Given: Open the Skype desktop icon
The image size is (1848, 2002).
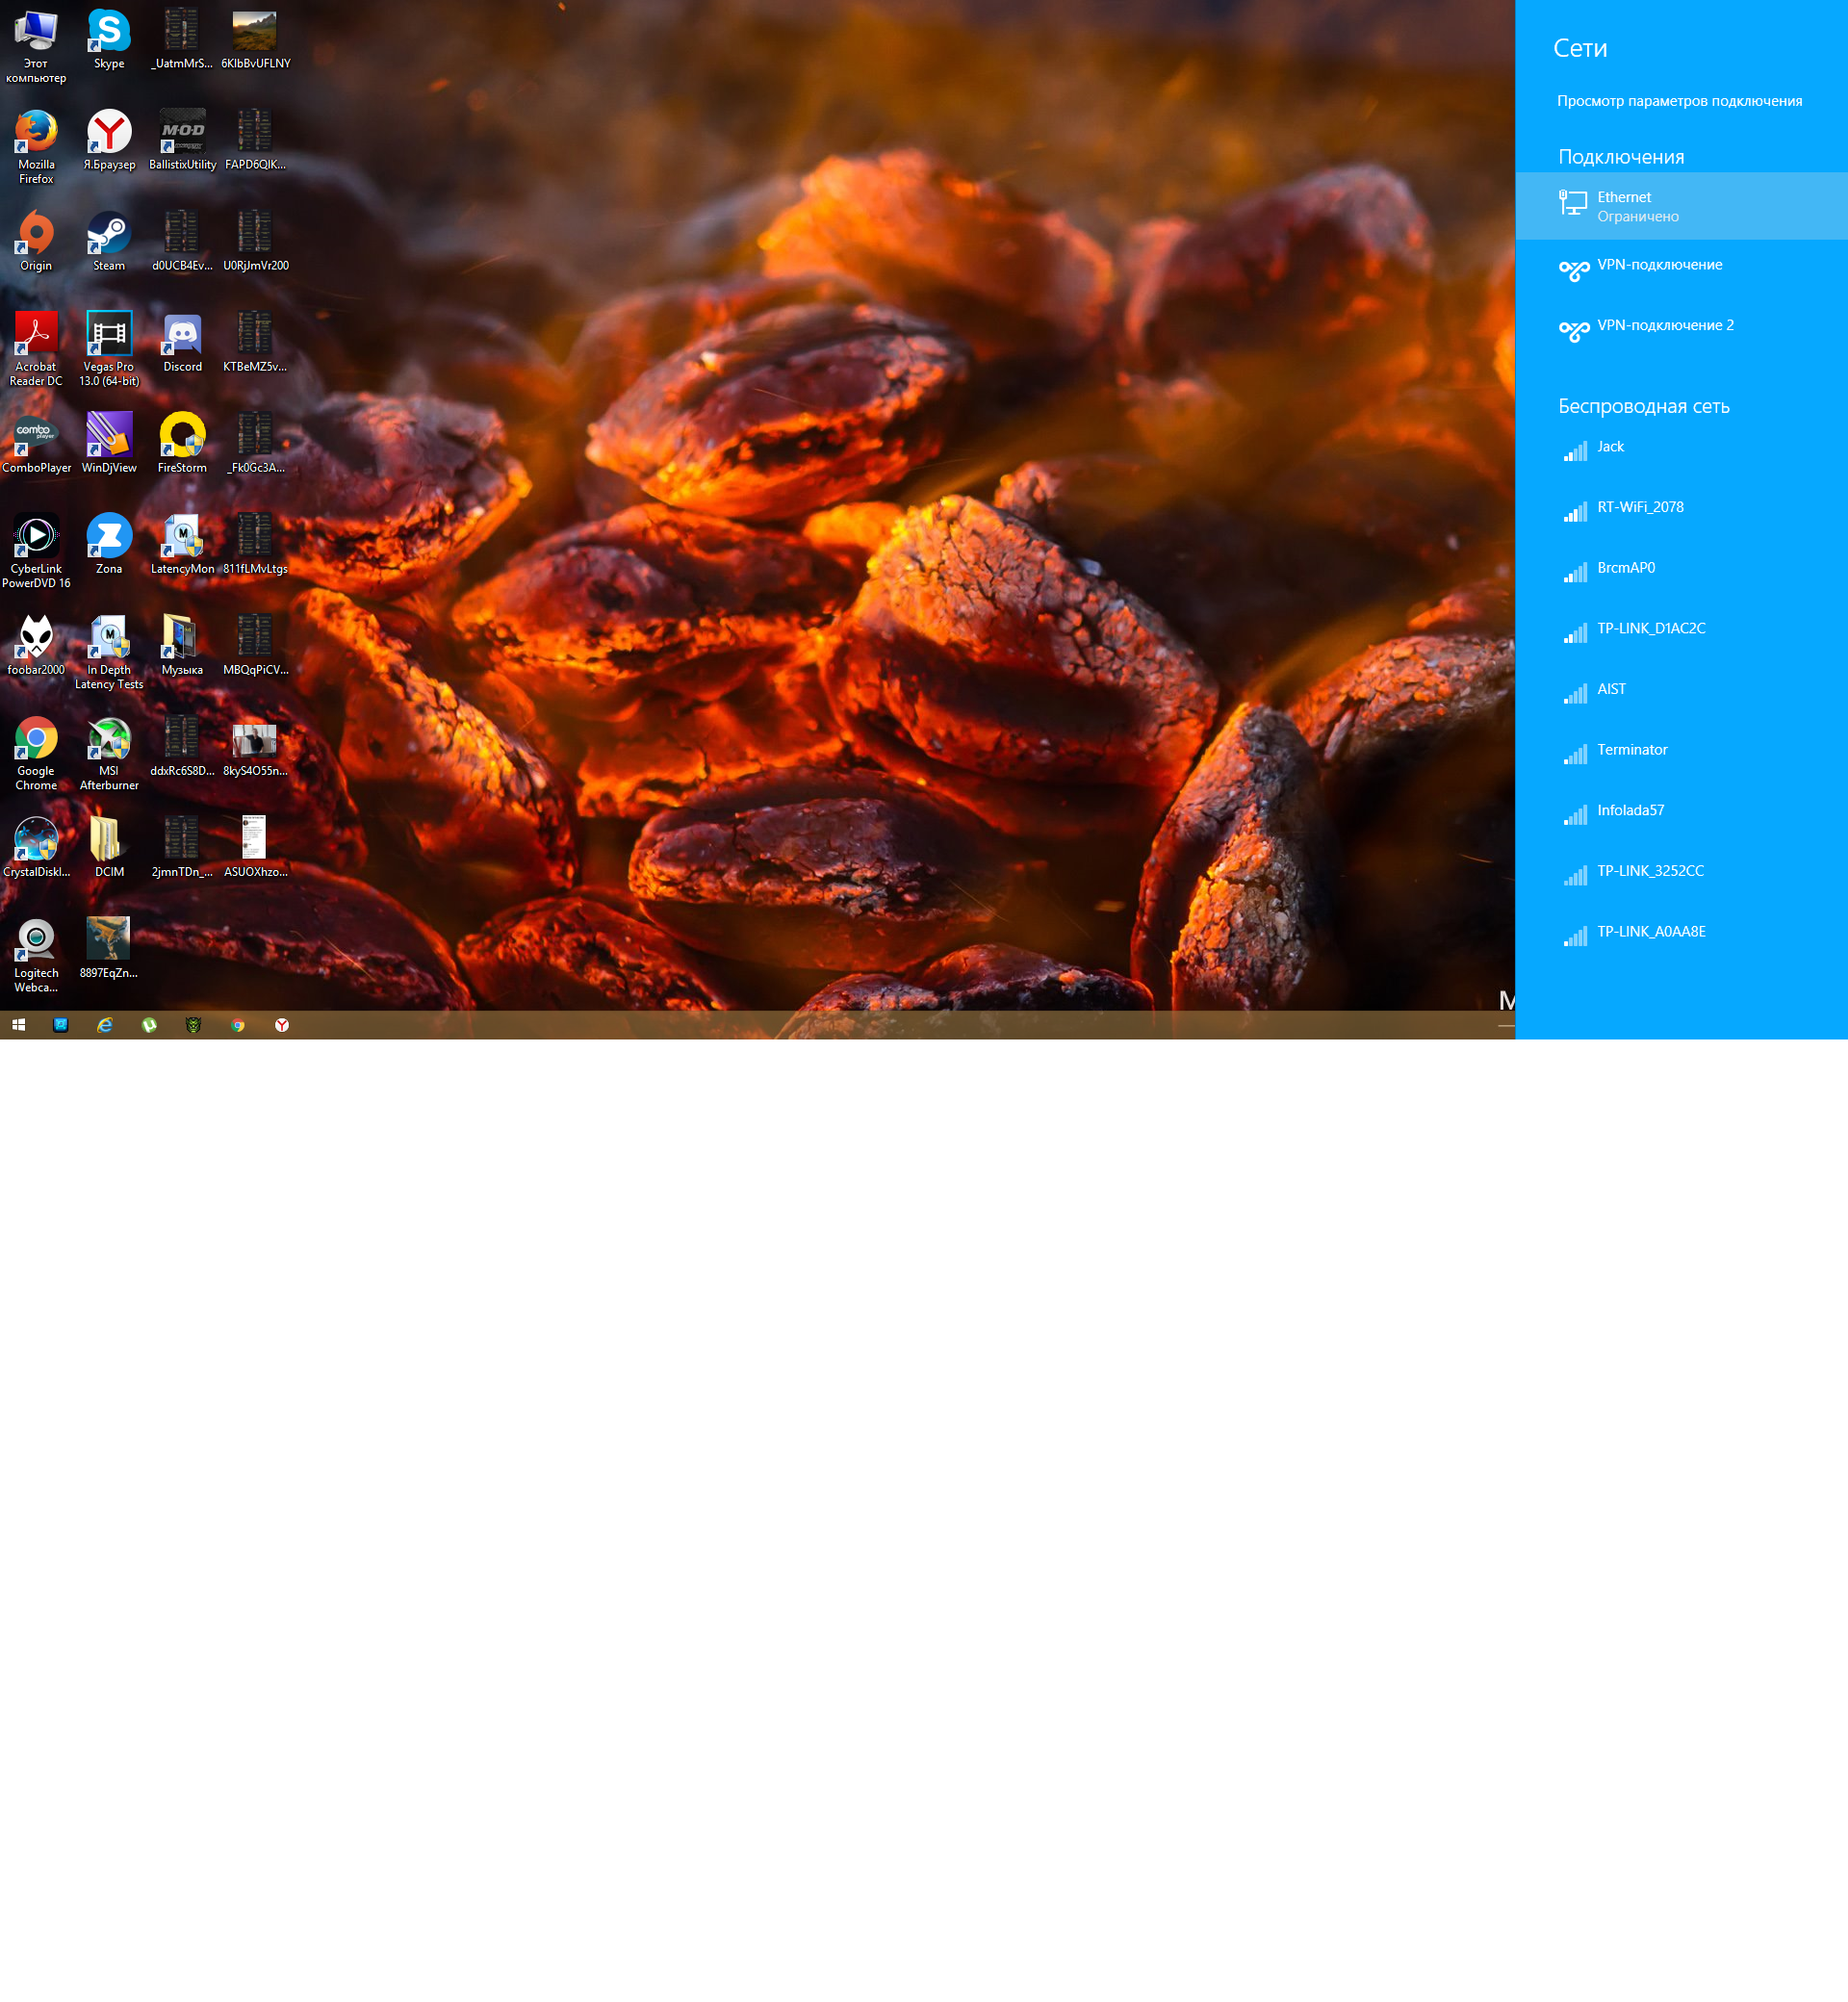Looking at the screenshot, I should pyautogui.click(x=109, y=32).
